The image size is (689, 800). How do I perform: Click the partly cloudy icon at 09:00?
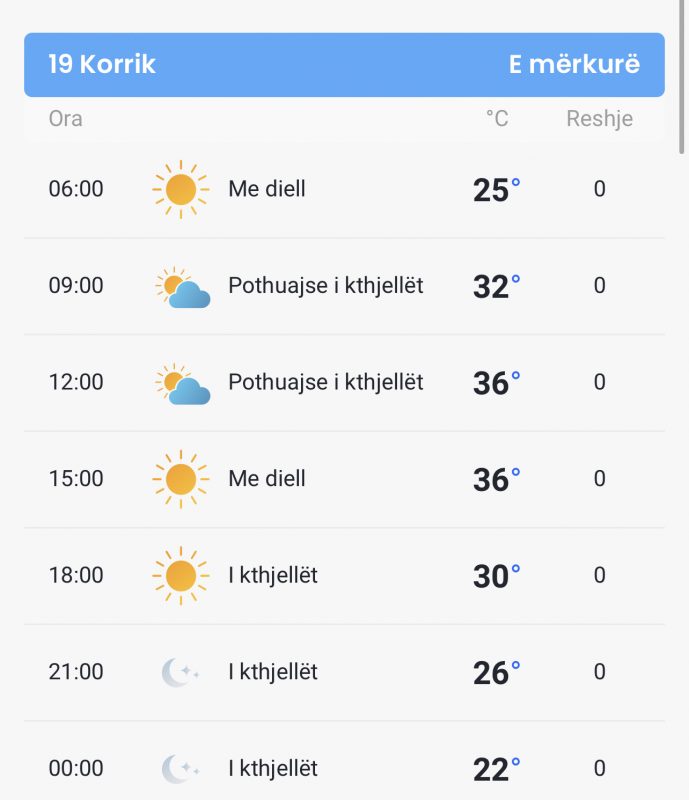[182, 287]
